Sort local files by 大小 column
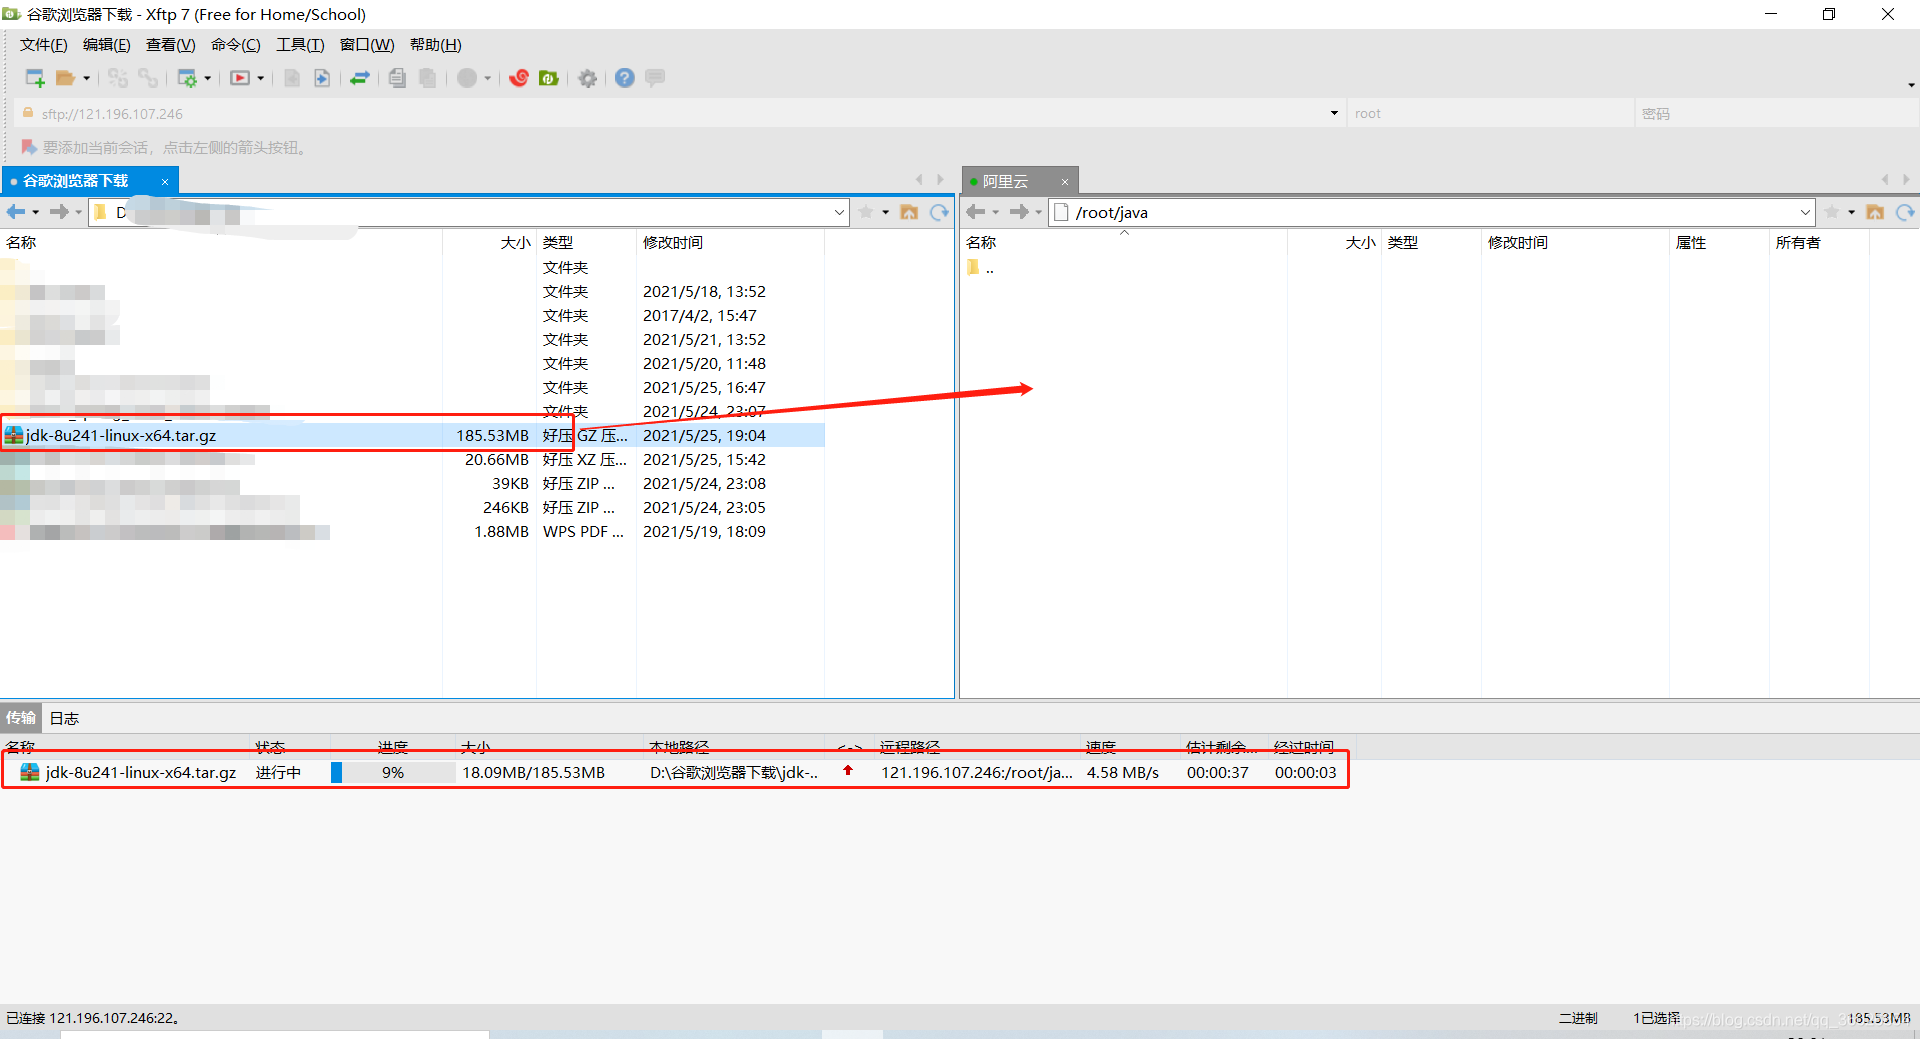 [515, 243]
